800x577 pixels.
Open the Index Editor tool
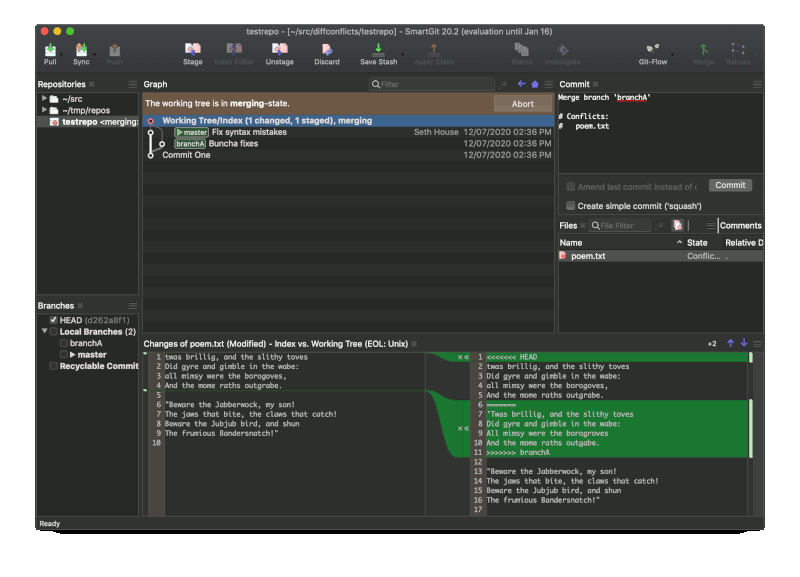click(x=234, y=49)
